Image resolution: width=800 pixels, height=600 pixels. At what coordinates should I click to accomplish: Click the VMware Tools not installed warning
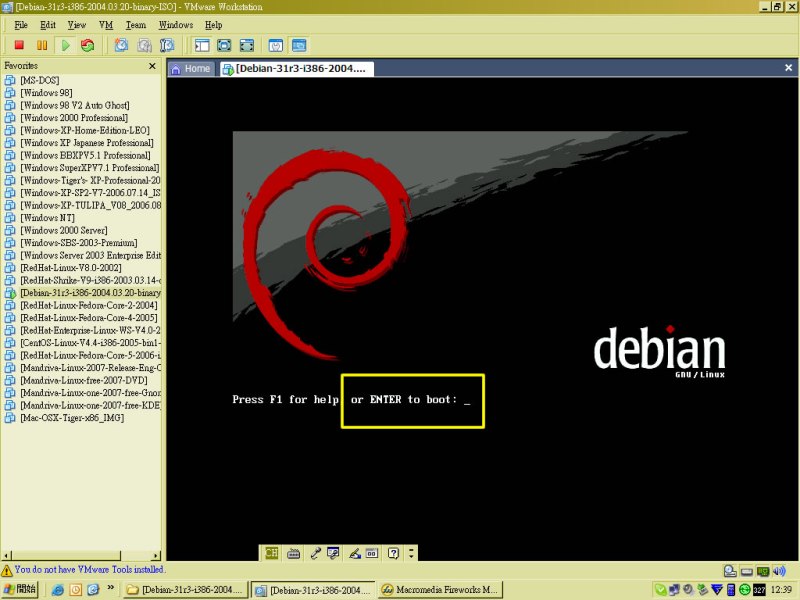pyautogui.click(x=90, y=569)
